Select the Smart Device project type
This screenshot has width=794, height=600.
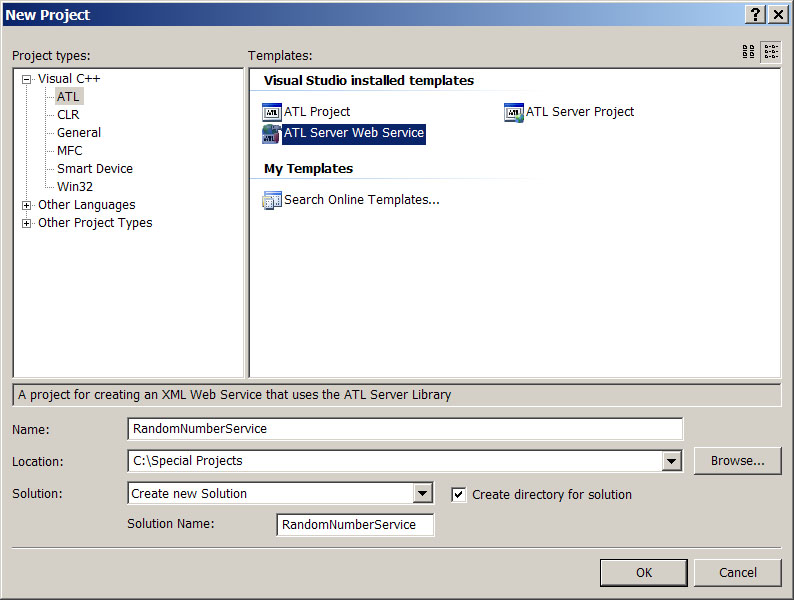95,169
